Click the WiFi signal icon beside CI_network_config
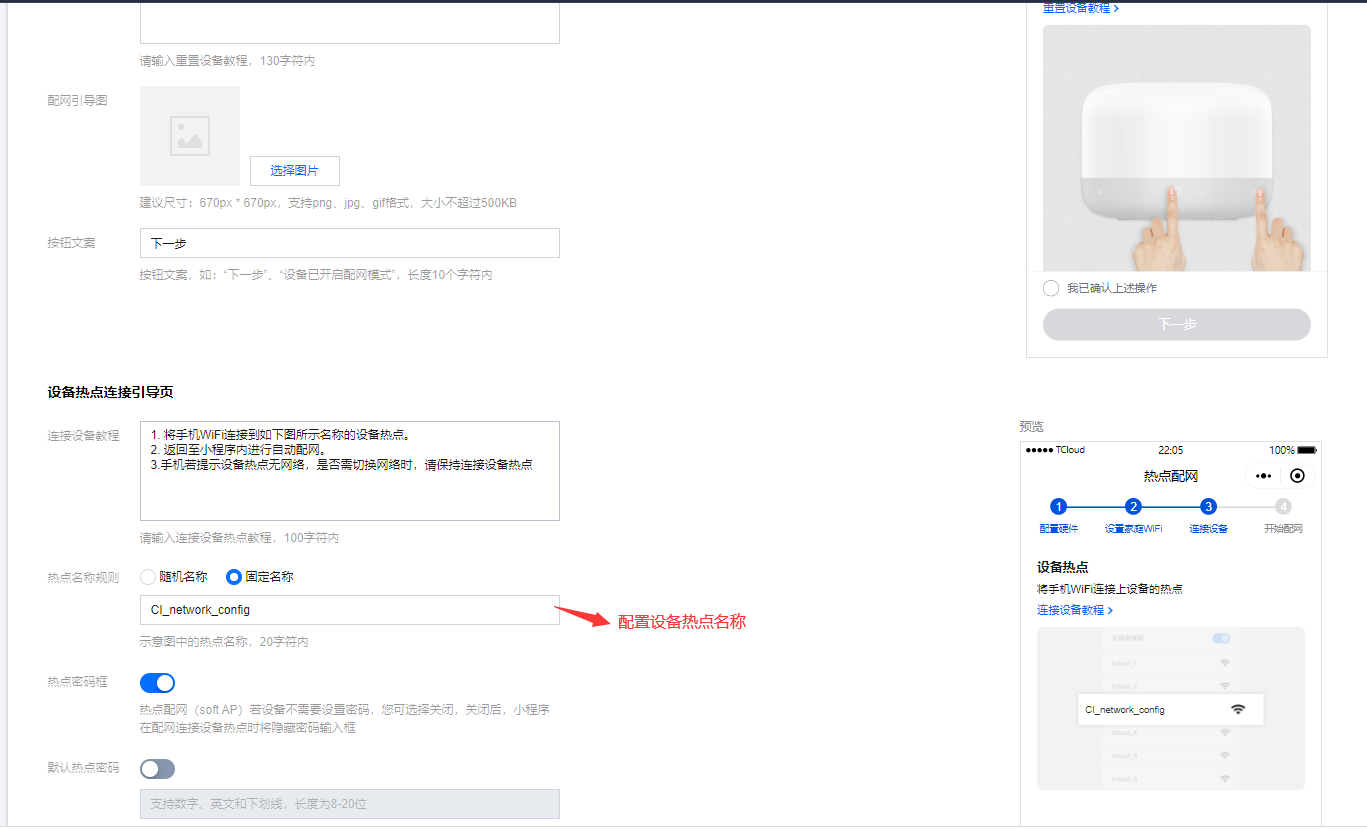 (1239, 708)
